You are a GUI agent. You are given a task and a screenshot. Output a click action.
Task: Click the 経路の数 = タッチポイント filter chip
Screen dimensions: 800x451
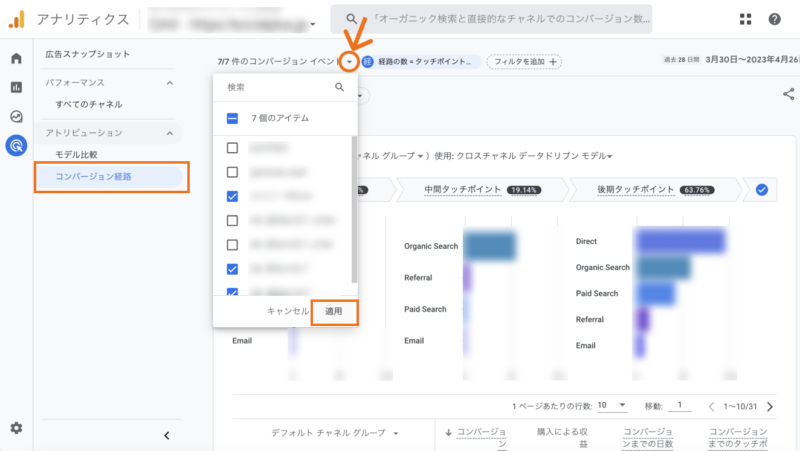pyautogui.click(x=421, y=62)
